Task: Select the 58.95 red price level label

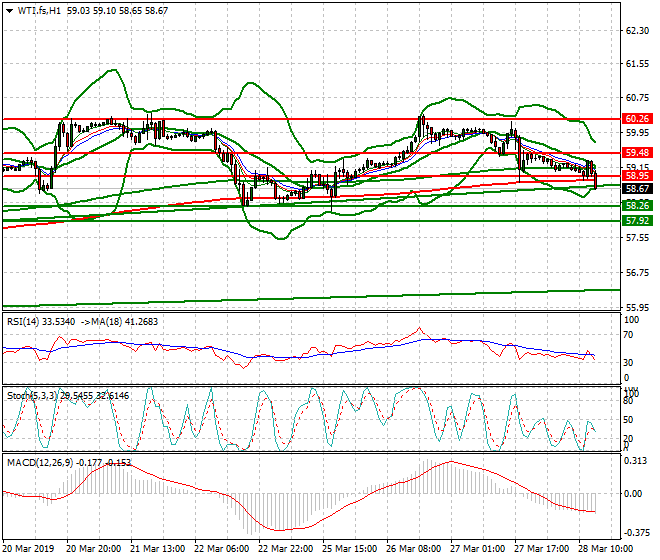Action: click(637, 176)
